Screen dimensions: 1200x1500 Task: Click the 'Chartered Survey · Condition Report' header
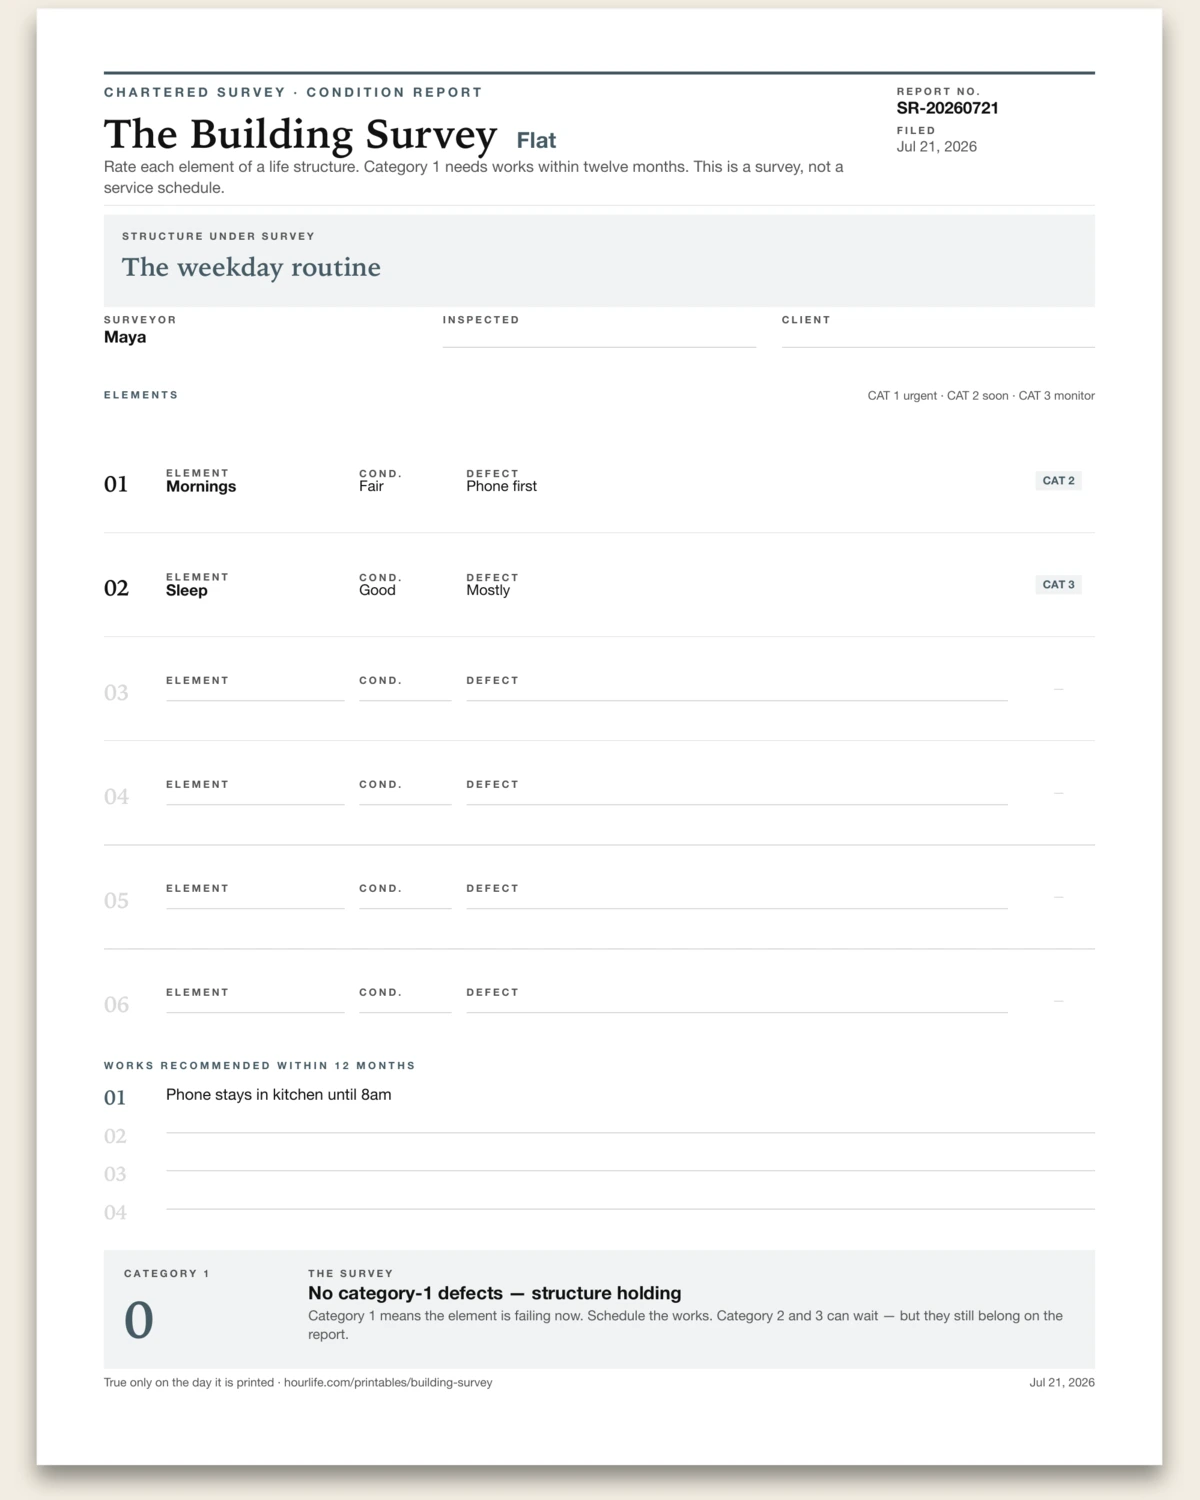293,92
